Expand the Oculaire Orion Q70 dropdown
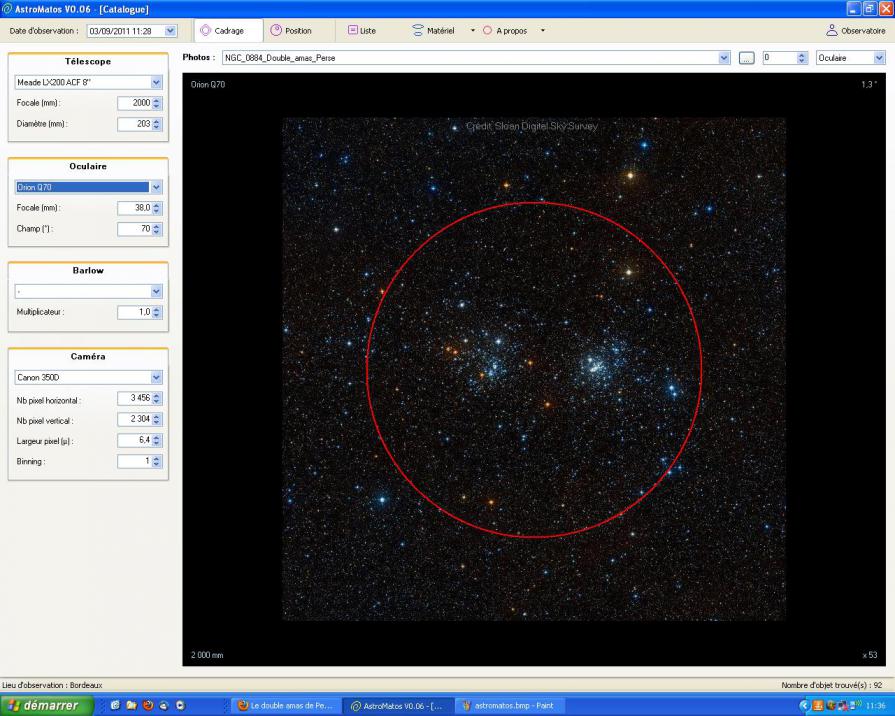895x716 pixels. [156, 187]
